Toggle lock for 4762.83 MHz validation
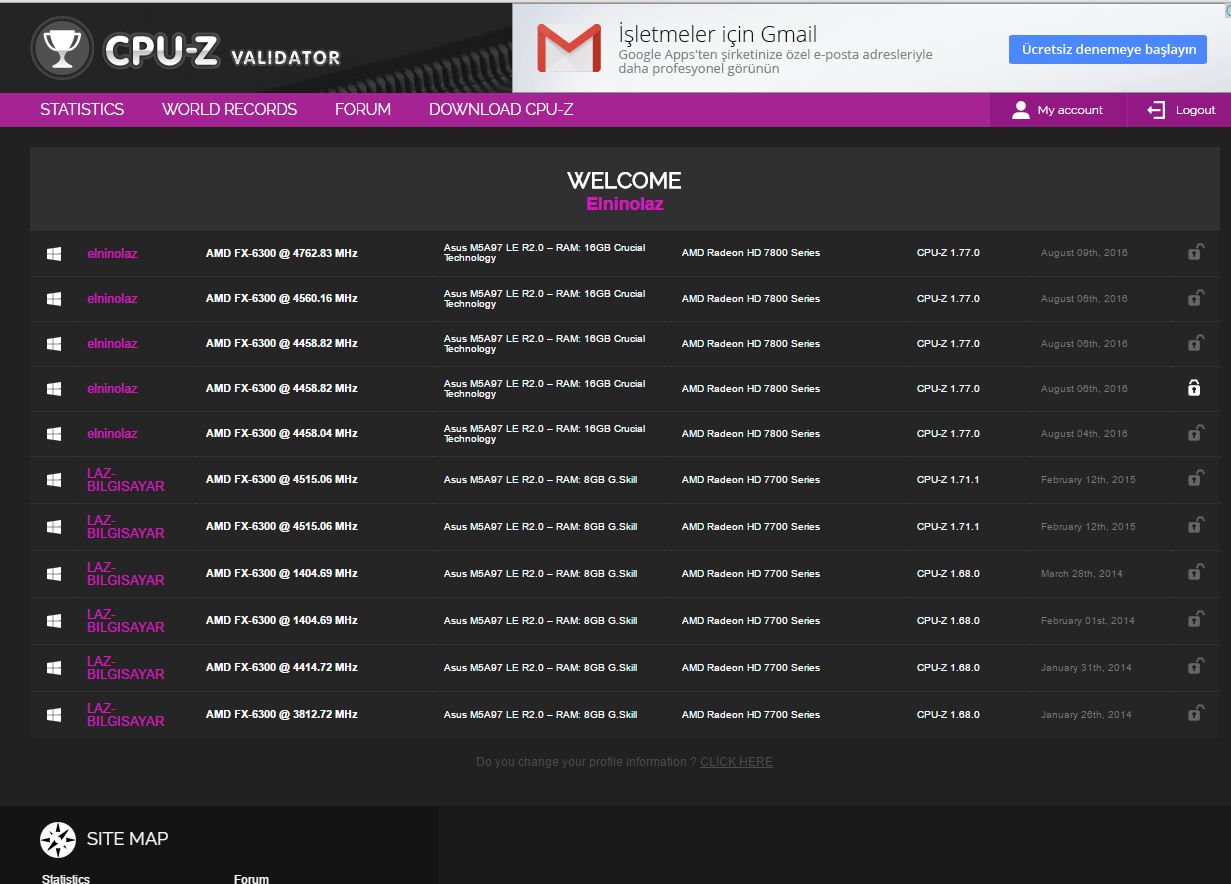Screen dimensions: 1231x884 [1194, 253]
